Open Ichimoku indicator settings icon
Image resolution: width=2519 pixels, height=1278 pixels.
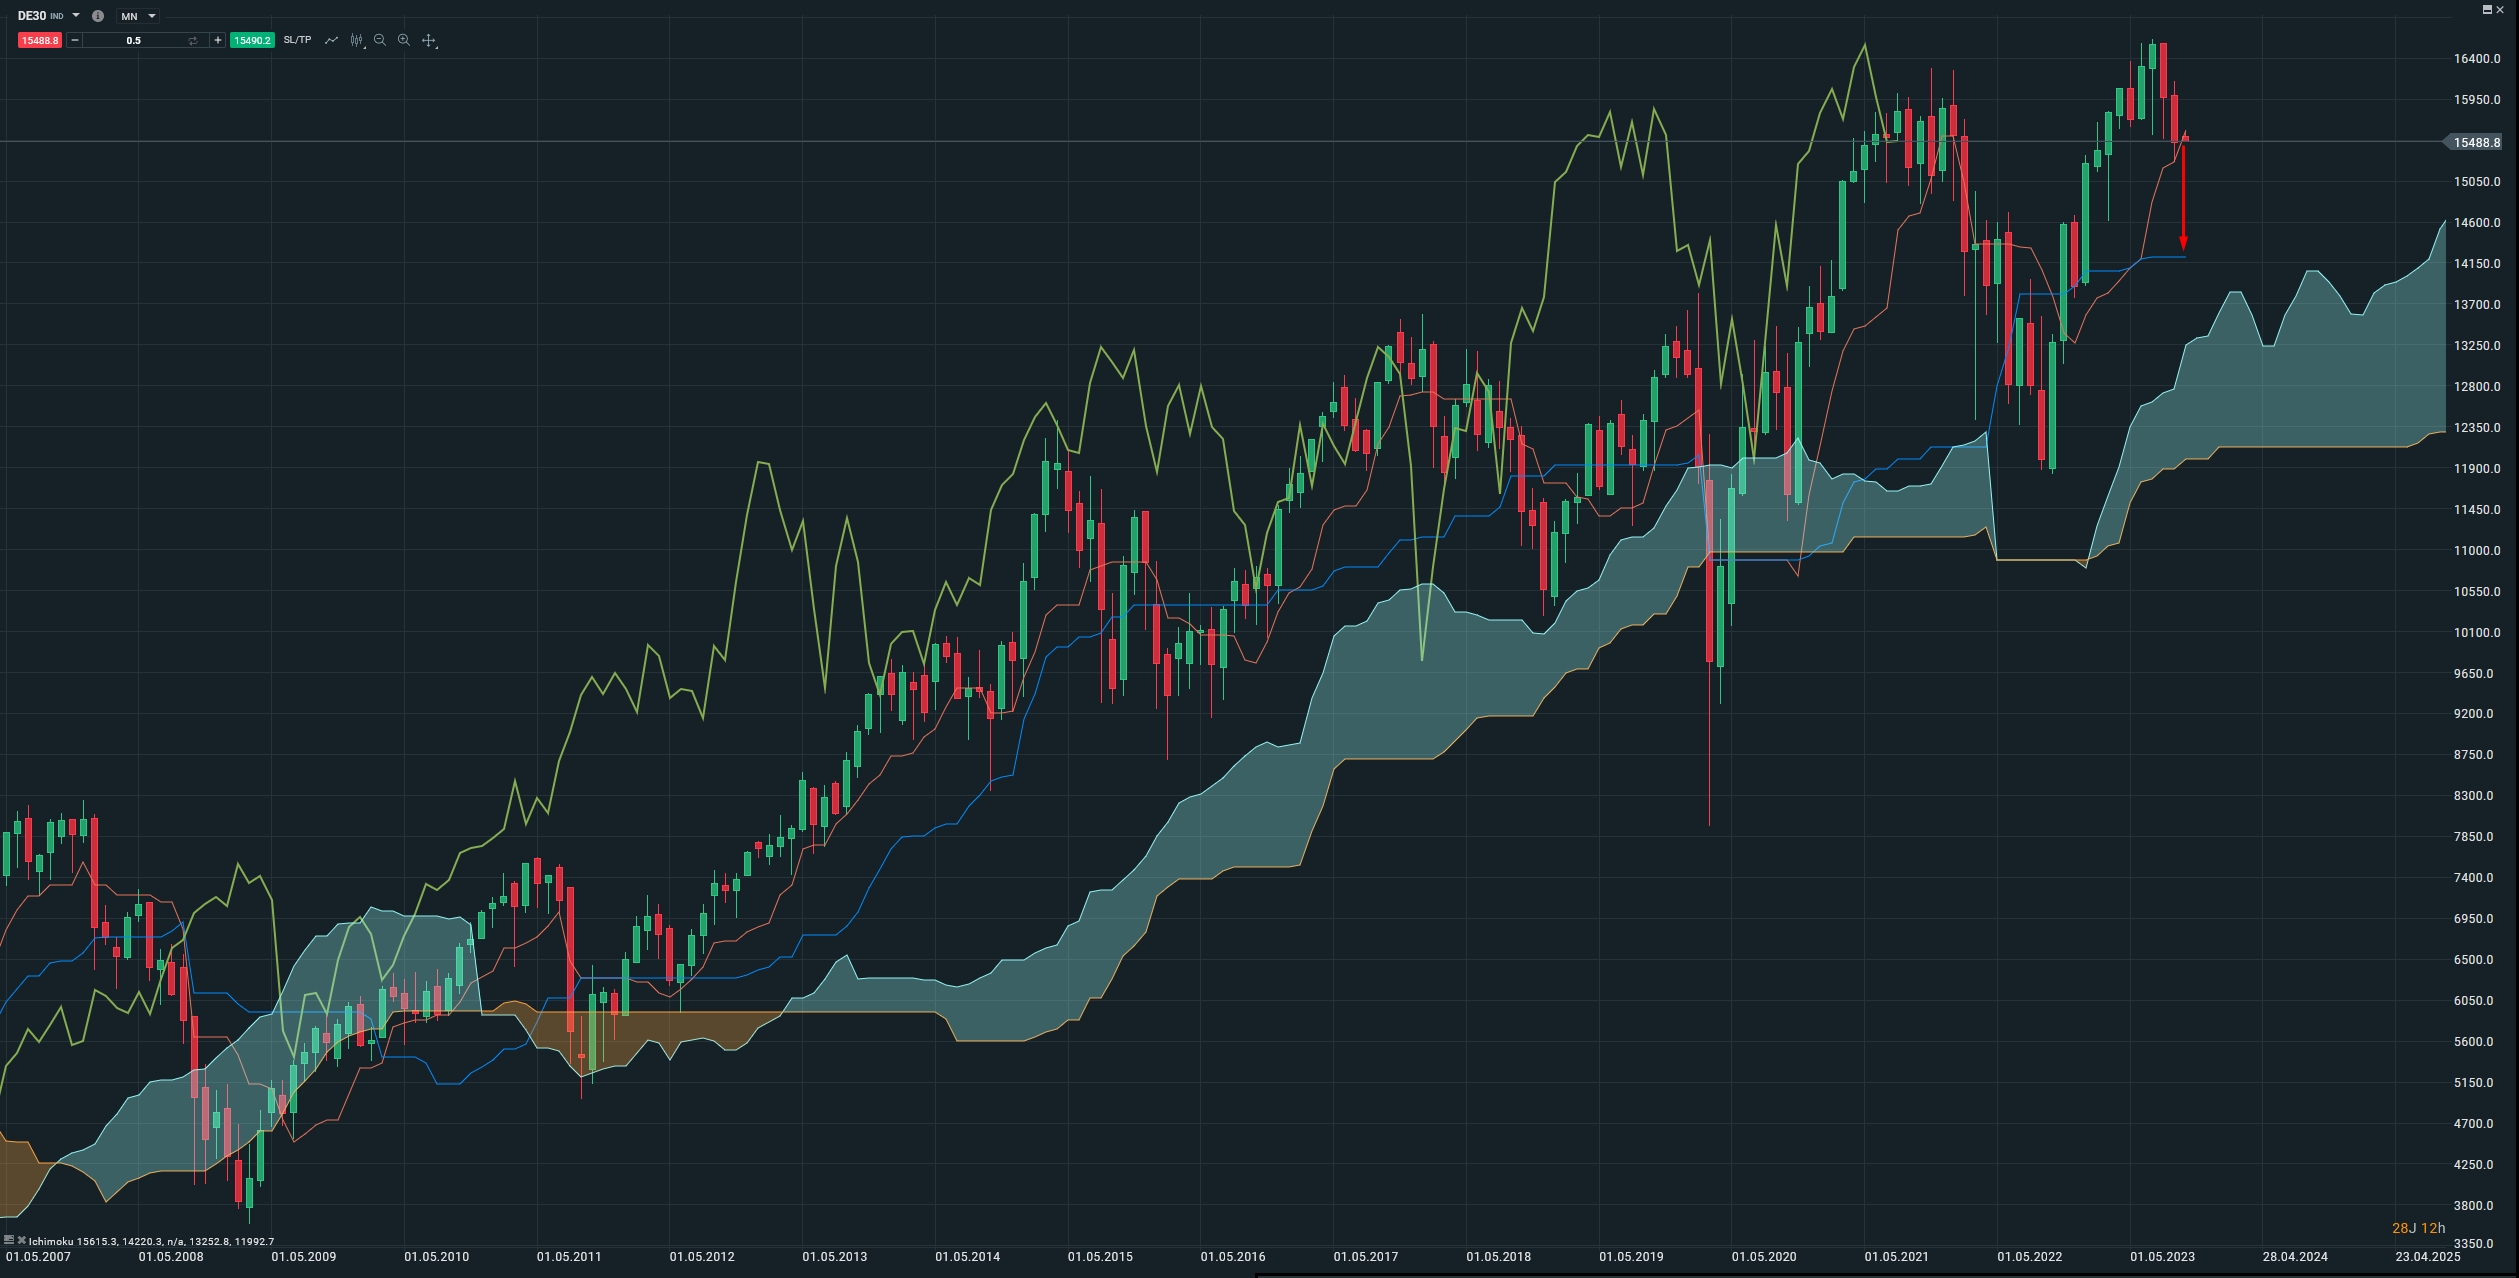tap(9, 1240)
